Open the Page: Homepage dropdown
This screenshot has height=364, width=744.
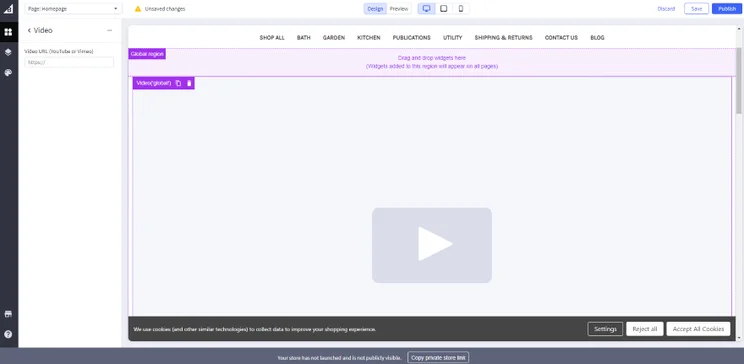point(73,9)
